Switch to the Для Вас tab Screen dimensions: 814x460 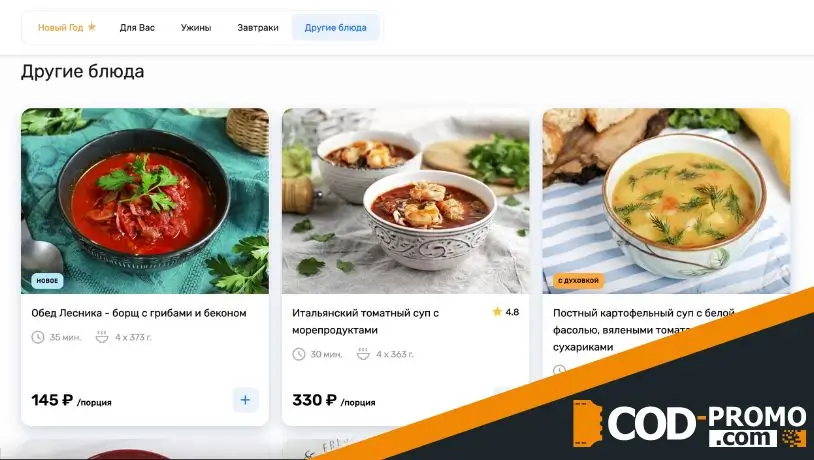[x=137, y=28]
